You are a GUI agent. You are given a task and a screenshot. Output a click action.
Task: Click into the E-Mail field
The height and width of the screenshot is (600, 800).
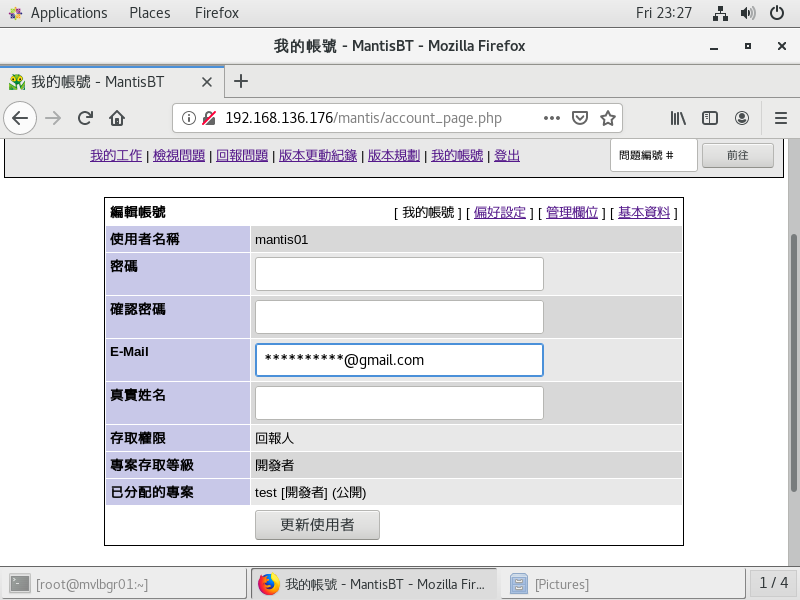click(x=399, y=360)
